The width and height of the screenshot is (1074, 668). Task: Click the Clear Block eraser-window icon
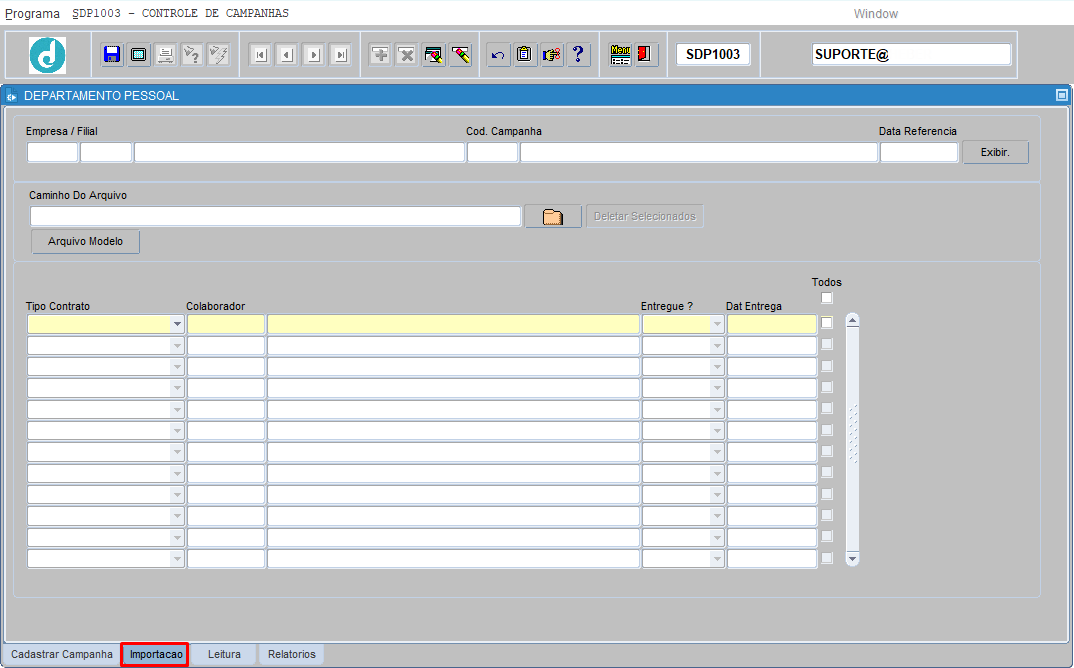(x=434, y=54)
